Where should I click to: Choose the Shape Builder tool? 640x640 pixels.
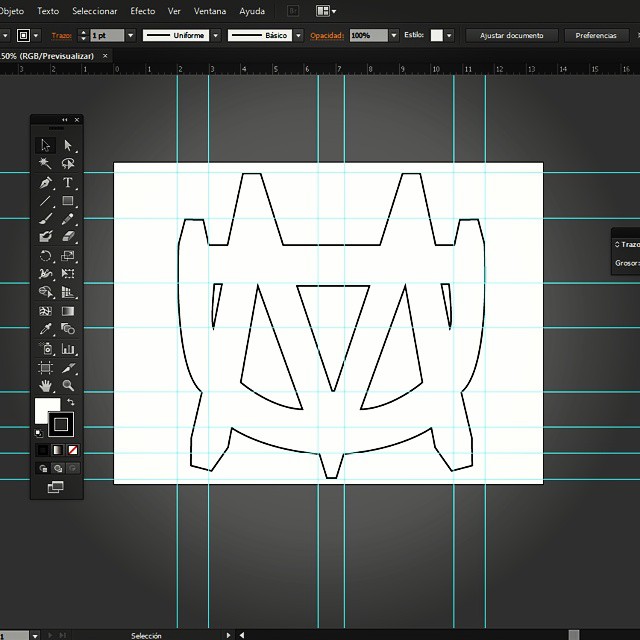point(45,292)
